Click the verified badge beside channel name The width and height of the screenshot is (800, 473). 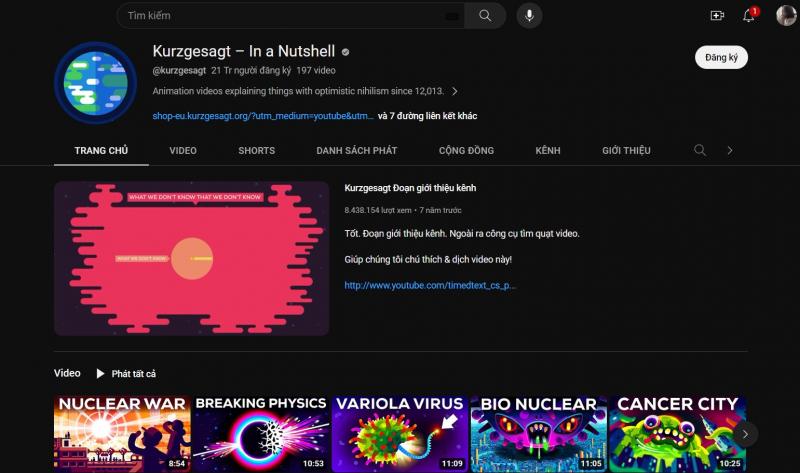click(x=345, y=52)
